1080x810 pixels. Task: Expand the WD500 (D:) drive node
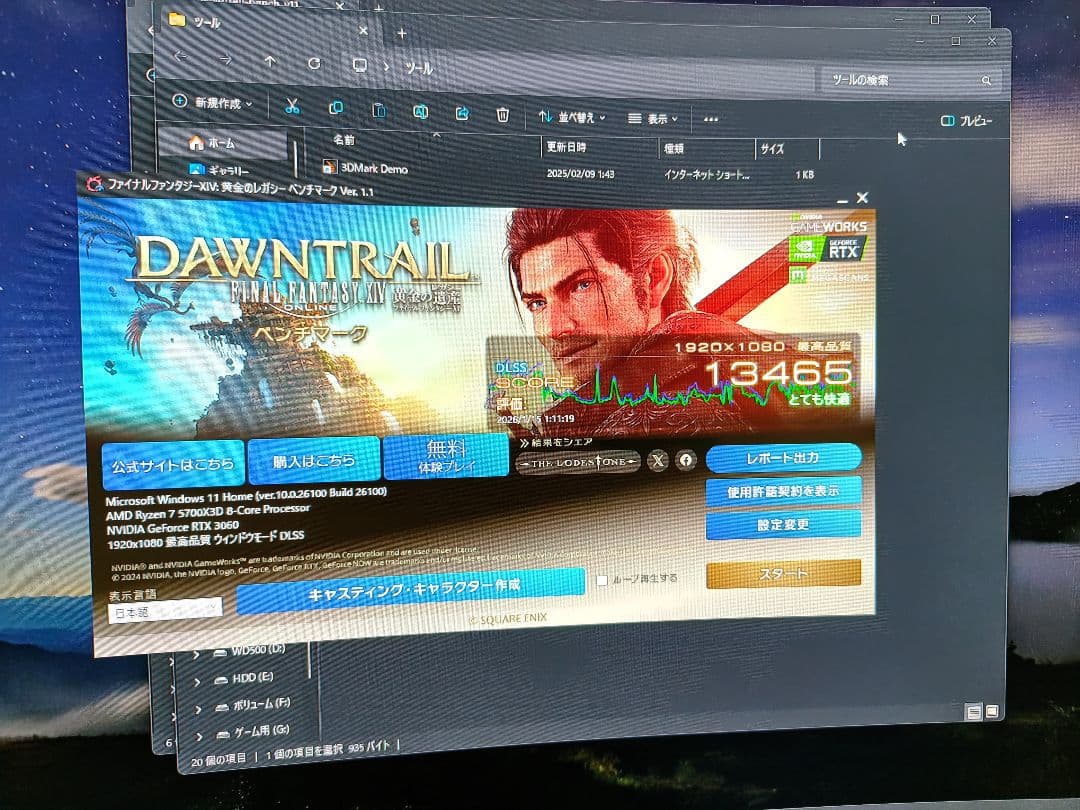[x=197, y=654]
